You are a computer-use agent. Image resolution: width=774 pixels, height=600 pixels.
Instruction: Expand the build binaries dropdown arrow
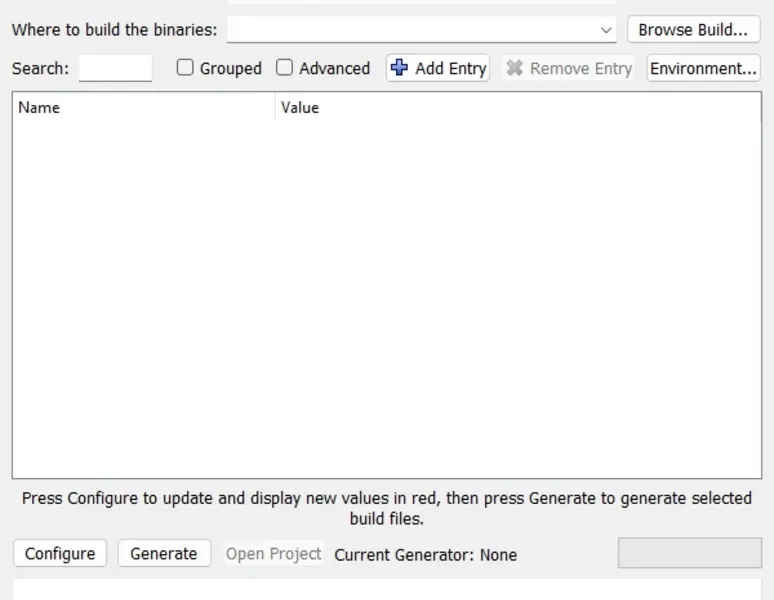click(606, 30)
